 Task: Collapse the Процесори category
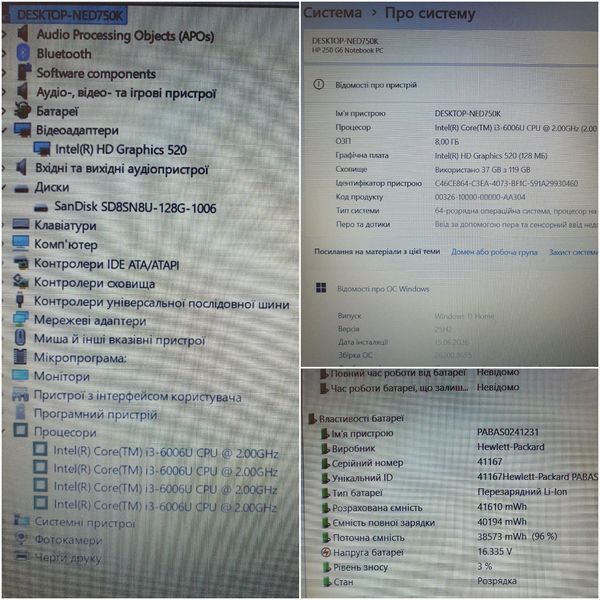(x=5, y=431)
